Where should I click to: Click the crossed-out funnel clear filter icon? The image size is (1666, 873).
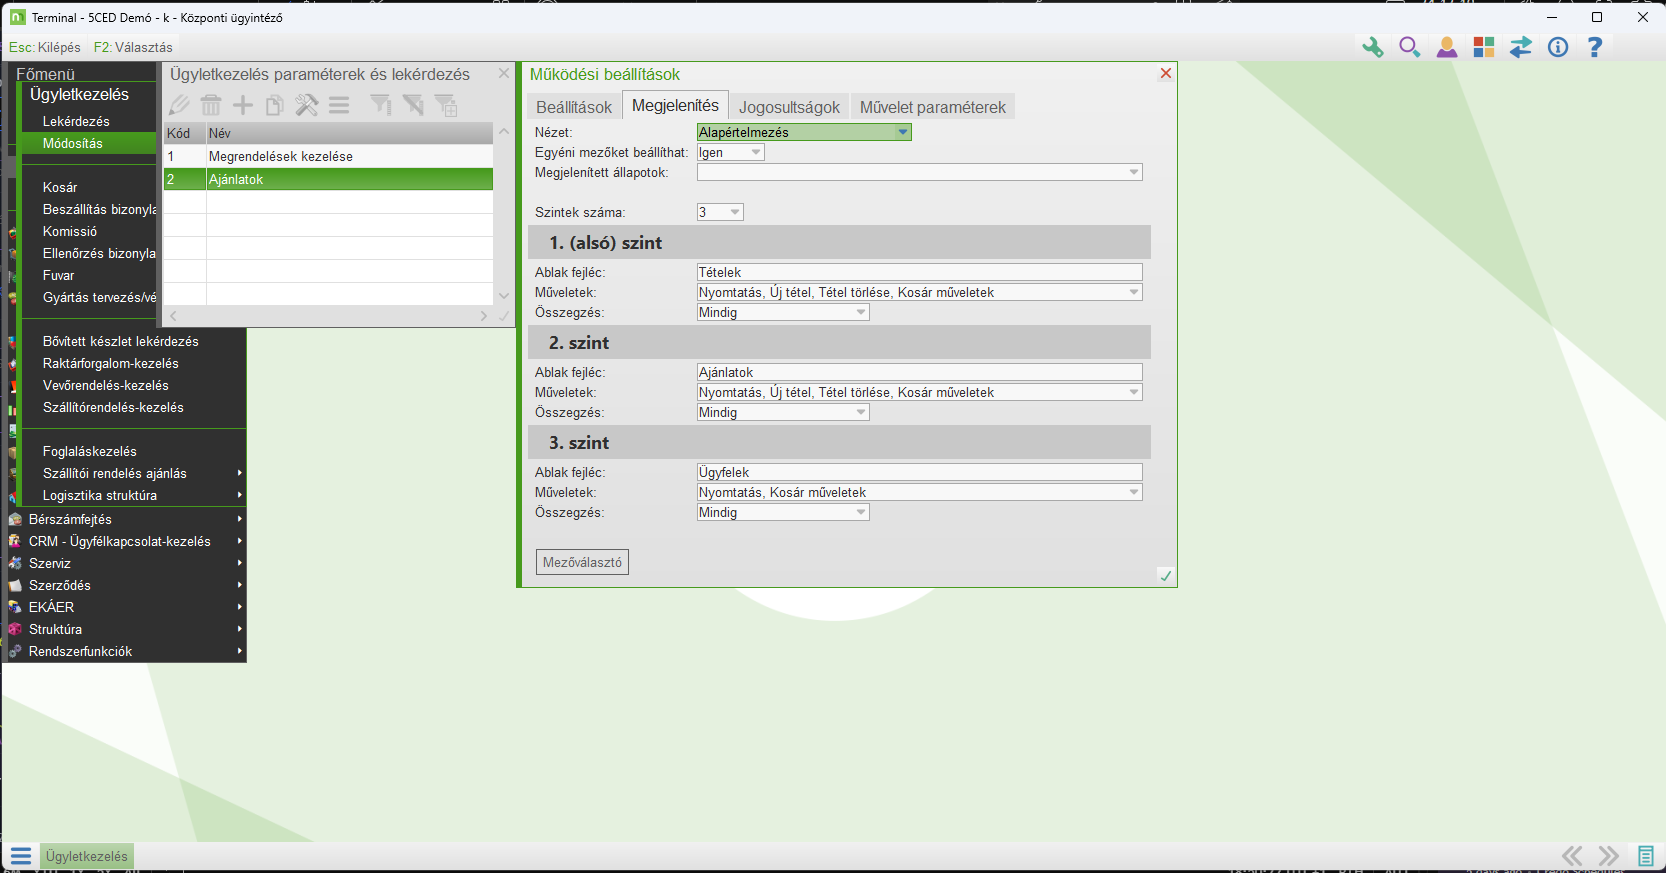[x=413, y=105]
